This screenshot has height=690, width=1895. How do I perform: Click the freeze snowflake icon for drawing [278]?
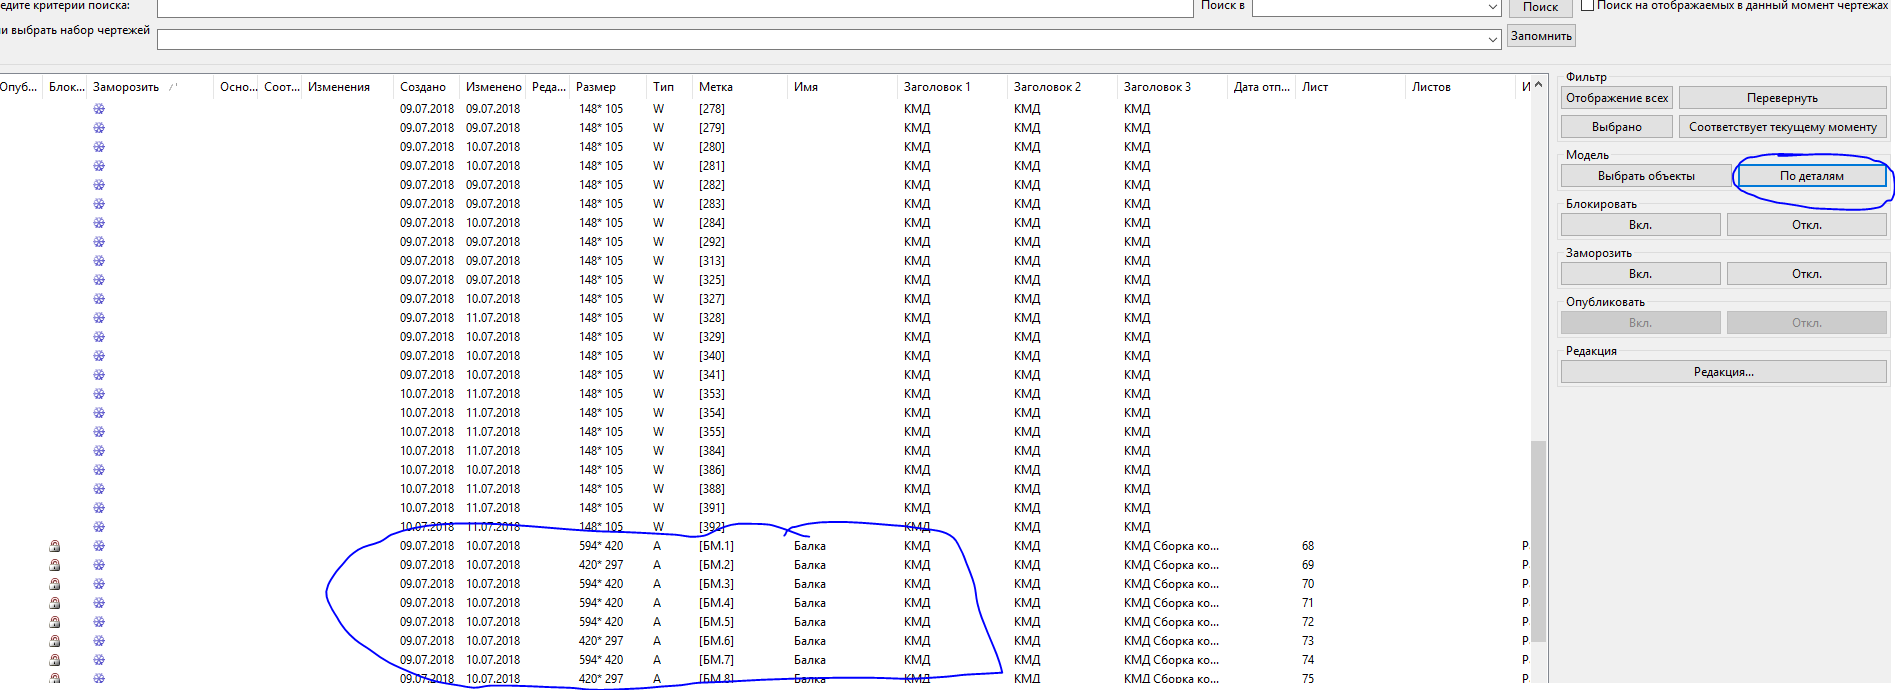pyautogui.click(x=99, y=109)
